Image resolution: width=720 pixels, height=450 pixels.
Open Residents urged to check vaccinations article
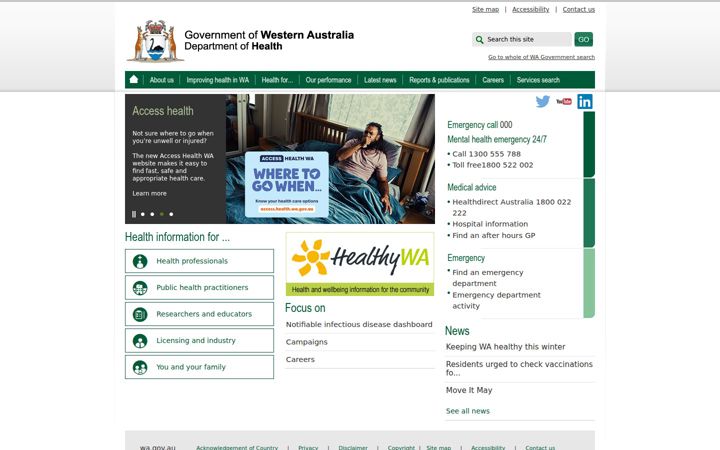click(519, 368)
